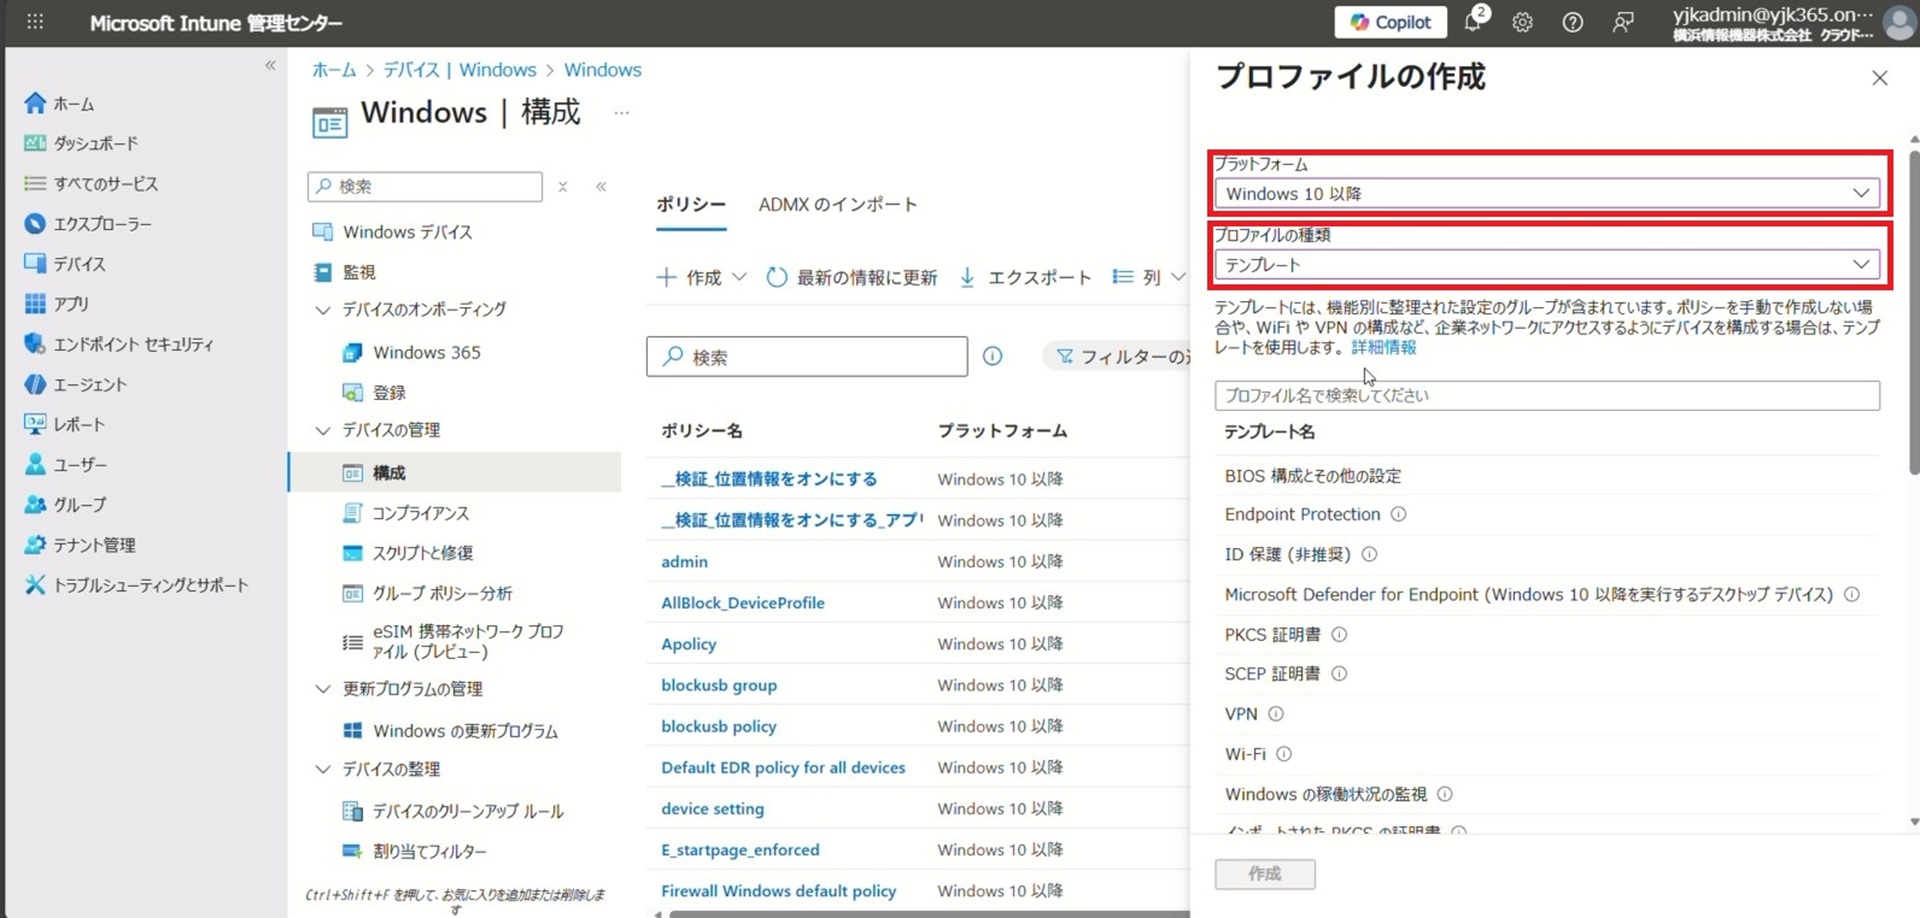This screenshot has height=918, width=1920.
Task: Open the app launcher grid icon
Action: click(x=35, y=22)
